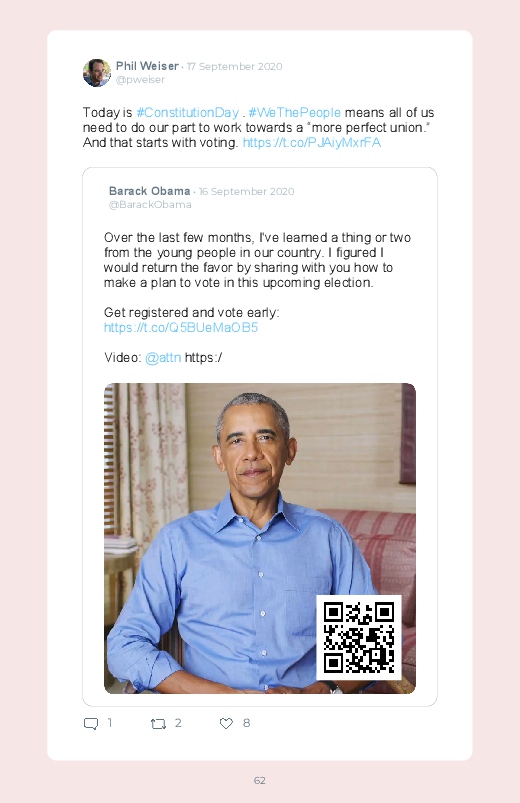
Task: Click the QR code on photo
Action: pyautogui.click(x=359, y=637)
